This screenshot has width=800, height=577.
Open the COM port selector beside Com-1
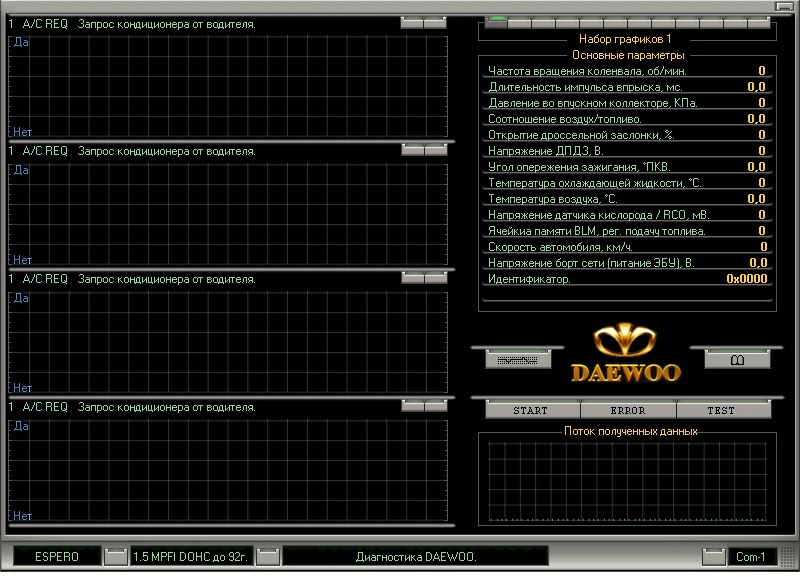[713, 556]
